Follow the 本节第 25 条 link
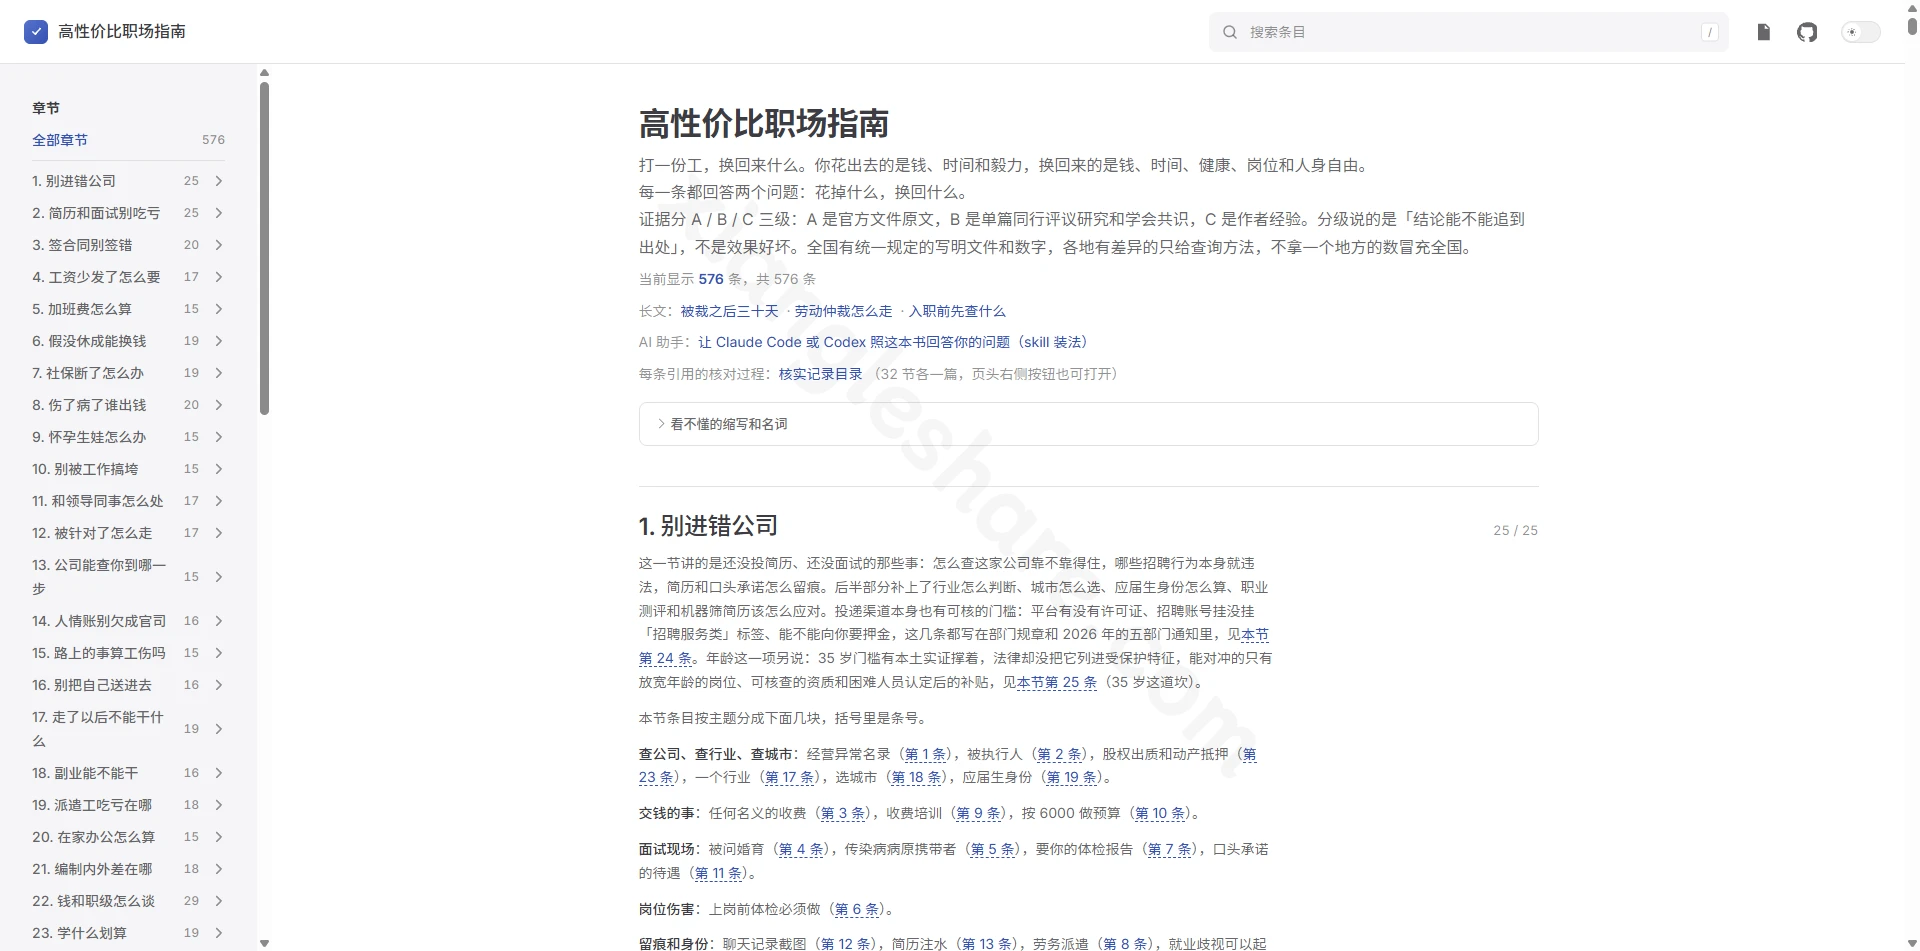The image size is (1920, 951). pos(1057,682)
